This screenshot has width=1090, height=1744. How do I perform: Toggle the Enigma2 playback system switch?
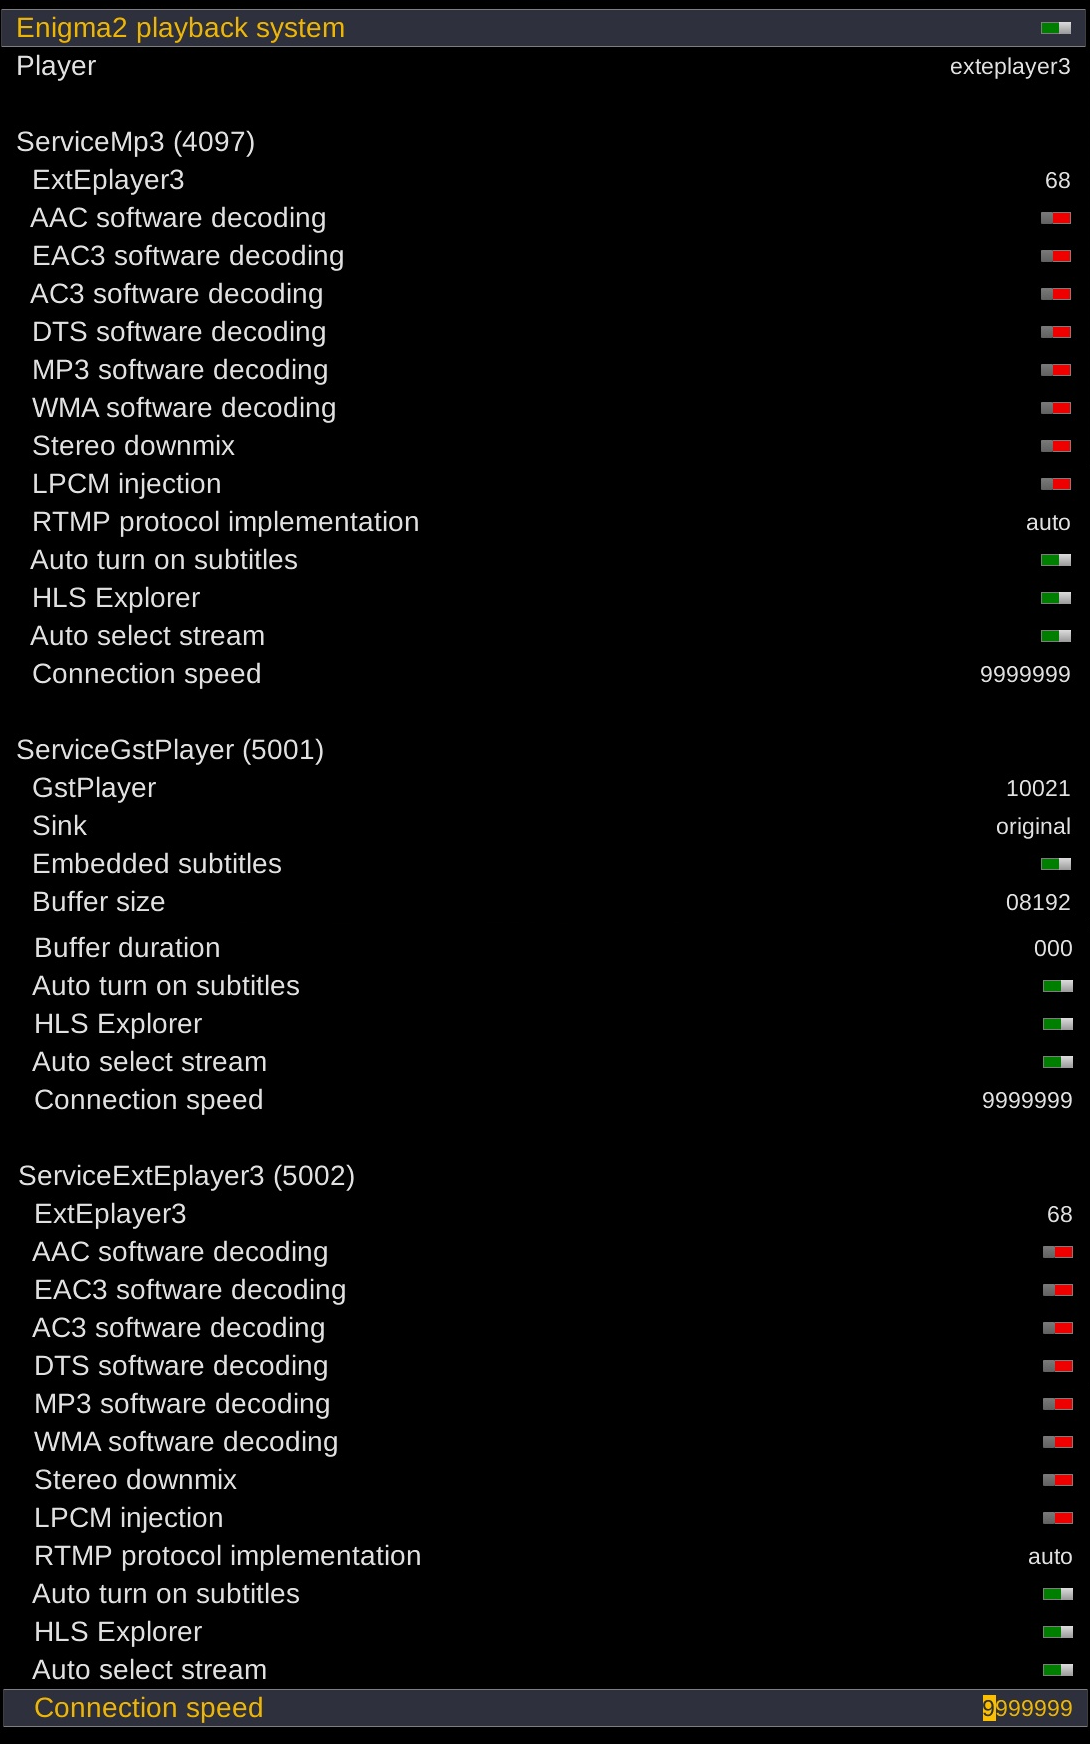point(1055,28)
